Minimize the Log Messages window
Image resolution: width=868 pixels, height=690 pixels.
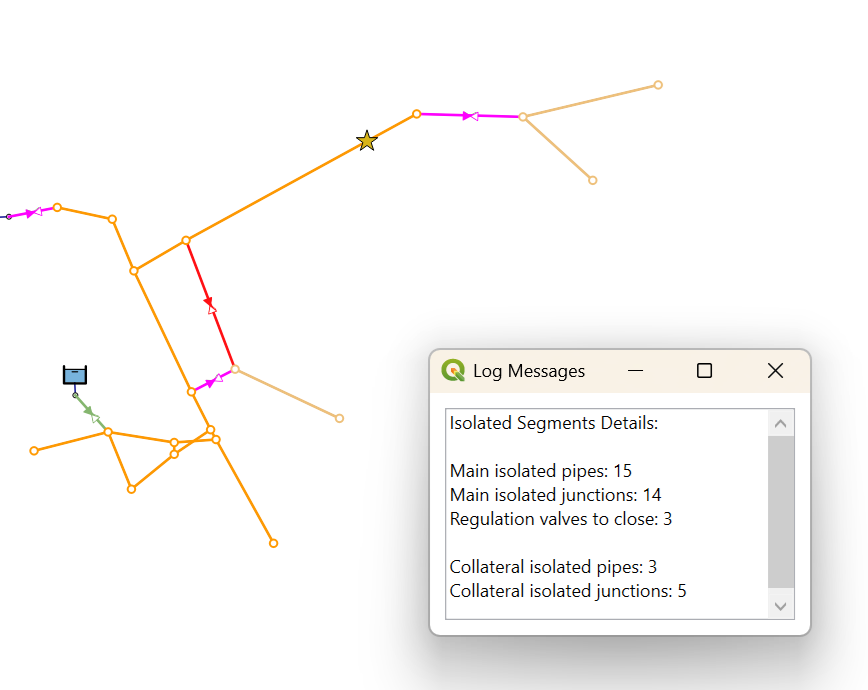tap(635, 371)
